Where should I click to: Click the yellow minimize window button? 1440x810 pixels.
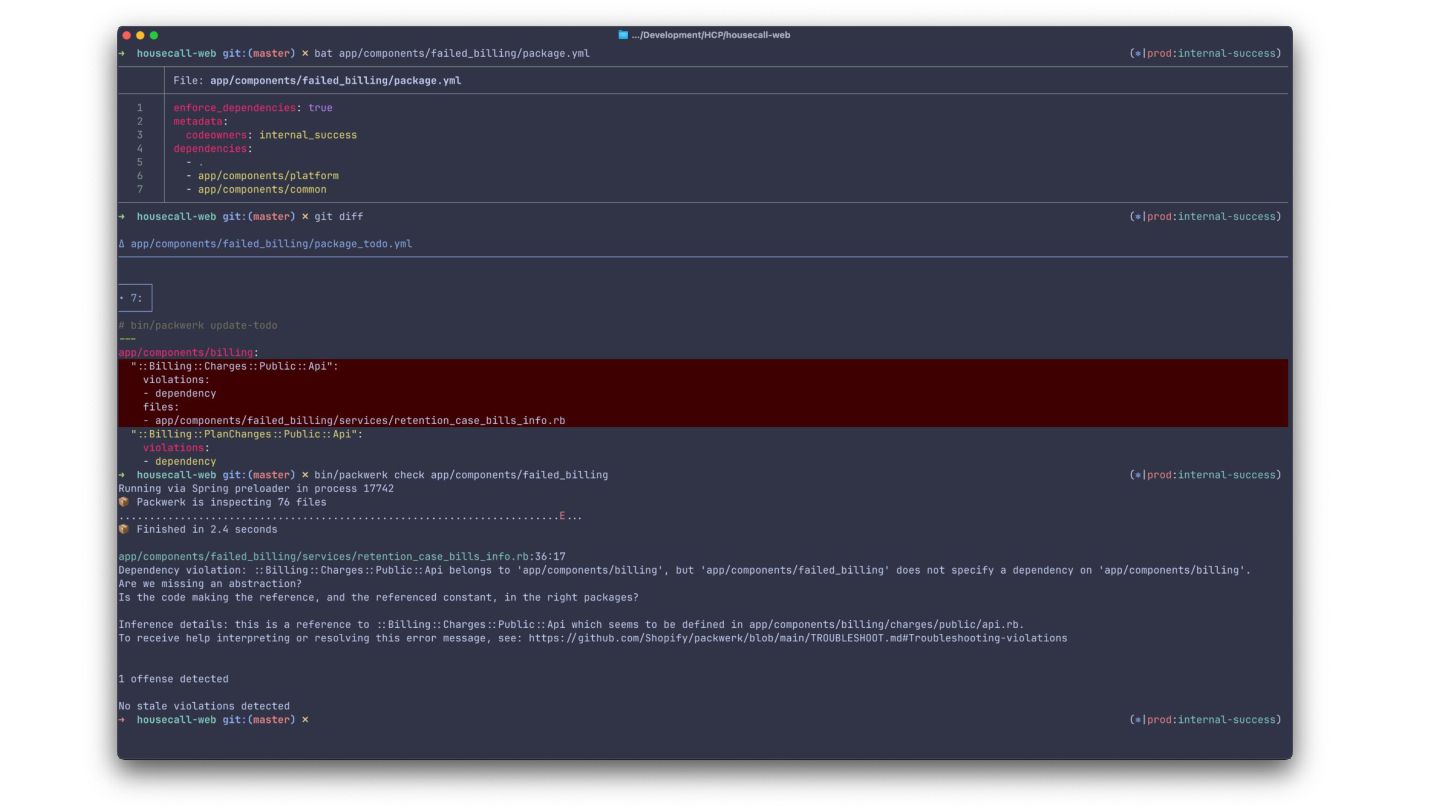tap(140, 35)
